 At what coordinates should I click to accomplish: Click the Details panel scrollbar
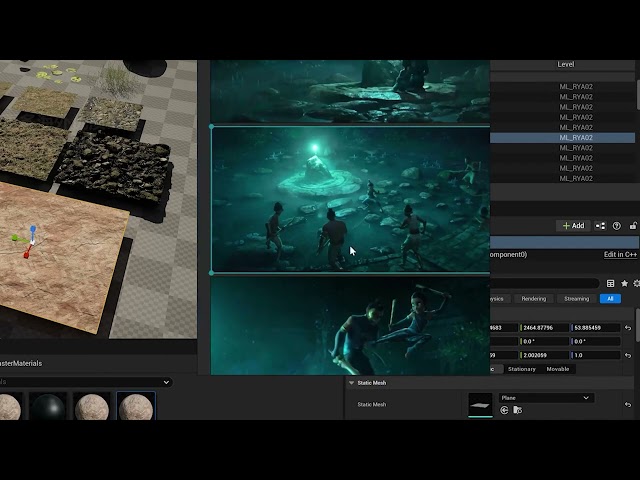638,325
